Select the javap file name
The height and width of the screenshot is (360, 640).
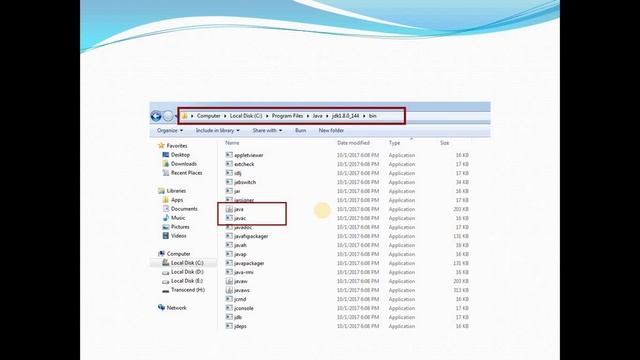pos(240,254)
